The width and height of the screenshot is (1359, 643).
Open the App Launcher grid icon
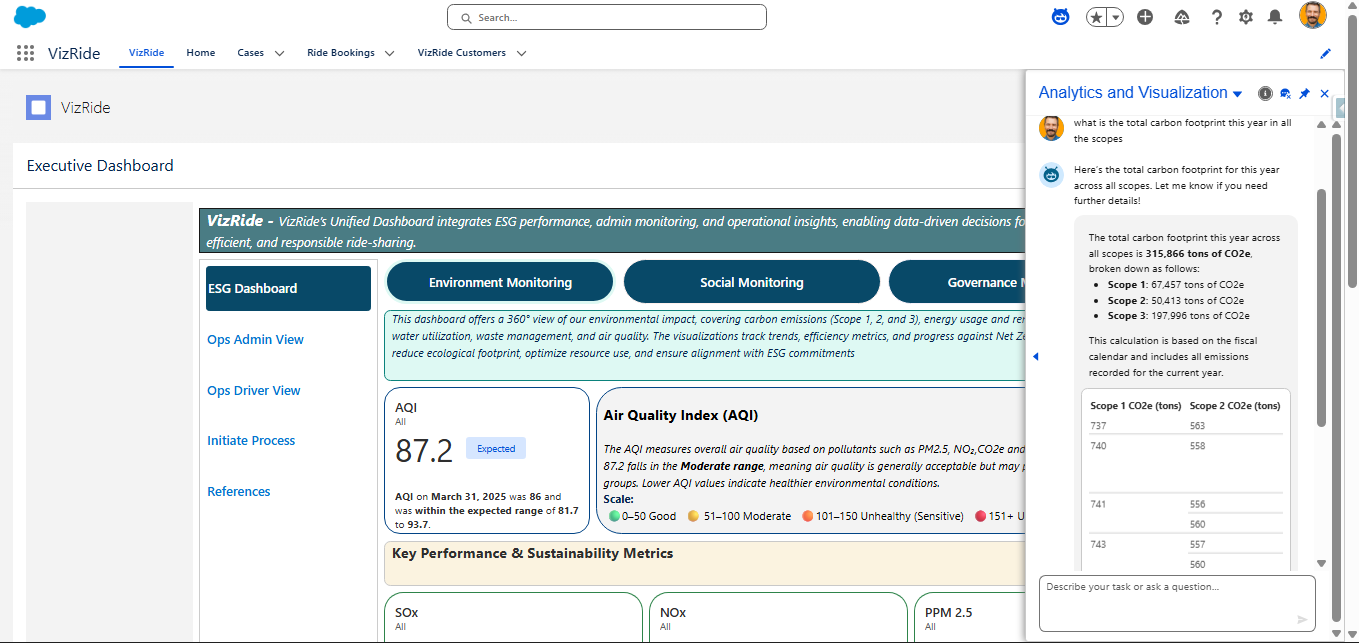(25, 53)
